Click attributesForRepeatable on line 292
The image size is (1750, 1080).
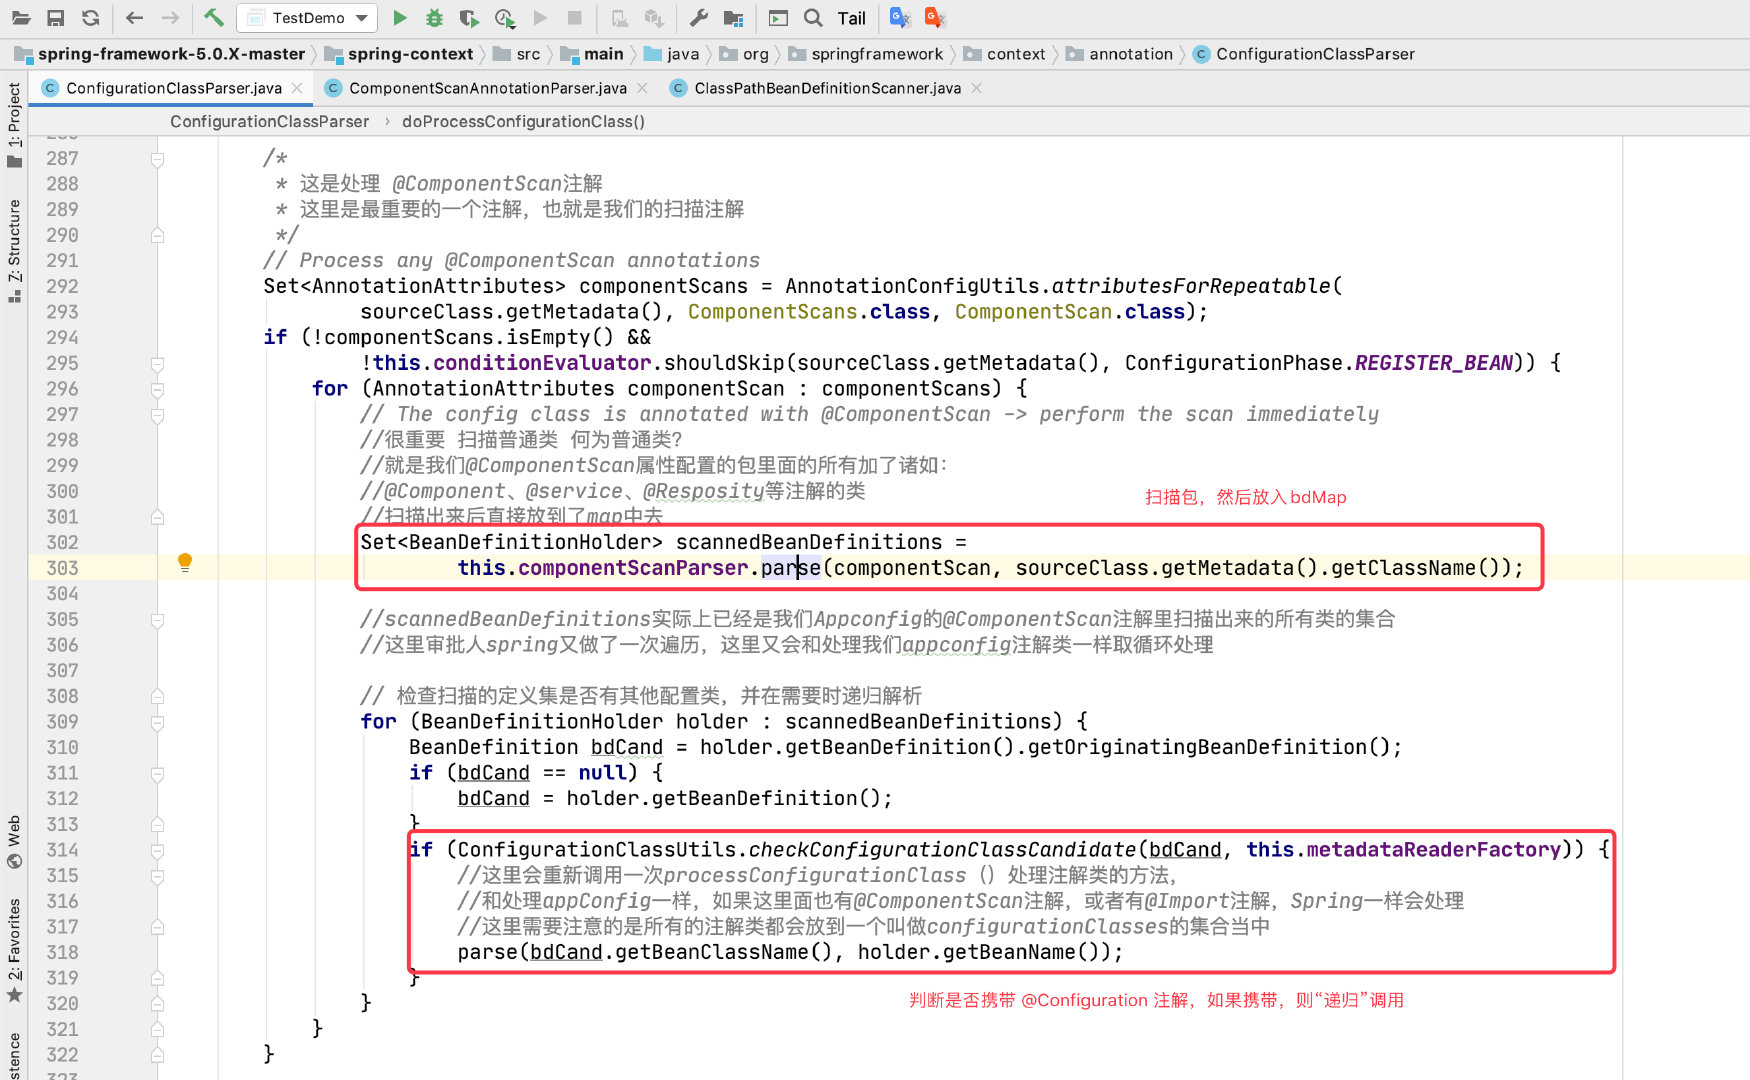[1191, 286]
